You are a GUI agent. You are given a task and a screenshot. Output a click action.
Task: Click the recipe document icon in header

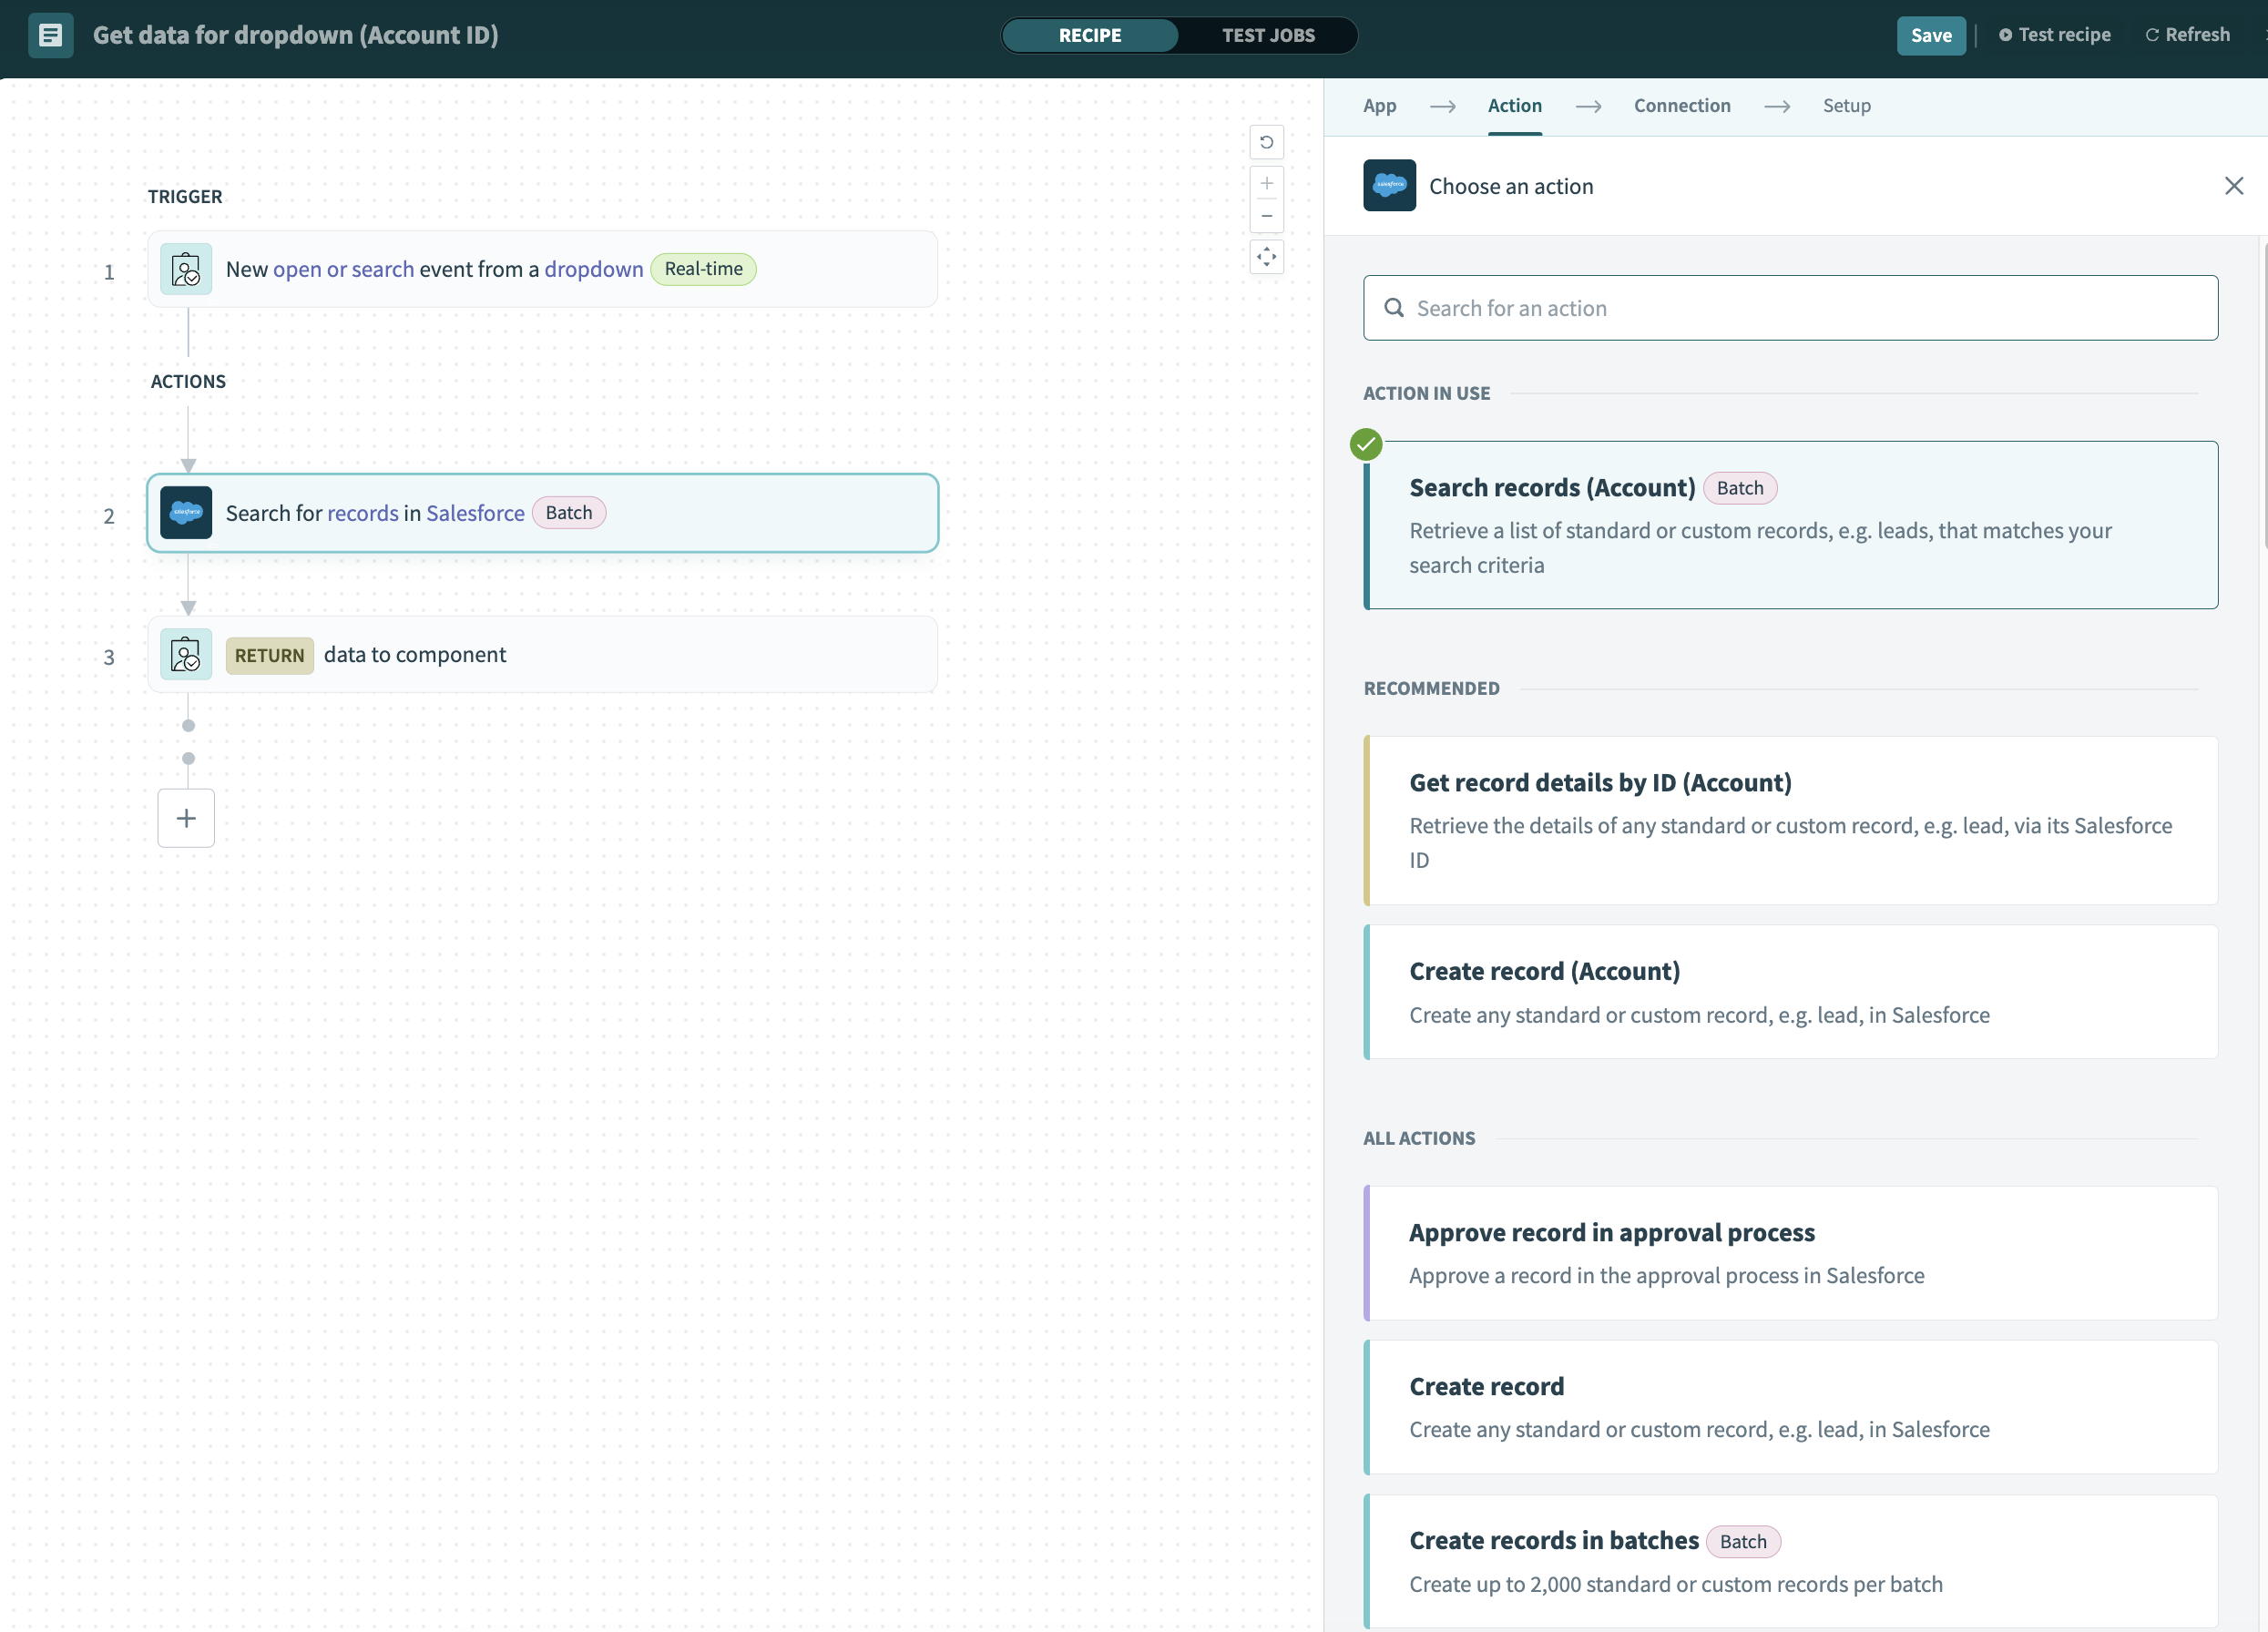[x=50, y=36]
